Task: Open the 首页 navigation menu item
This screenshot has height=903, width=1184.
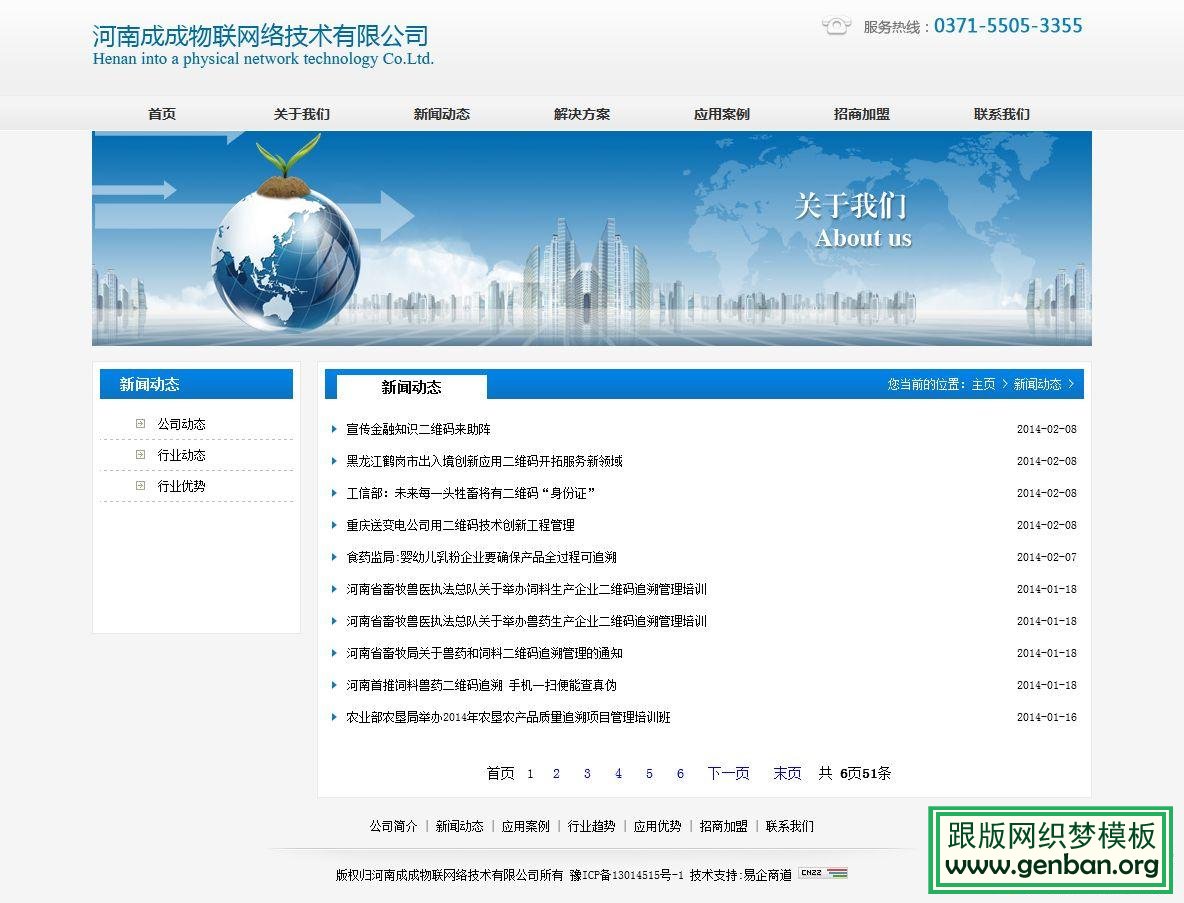Action: [161, 113]
